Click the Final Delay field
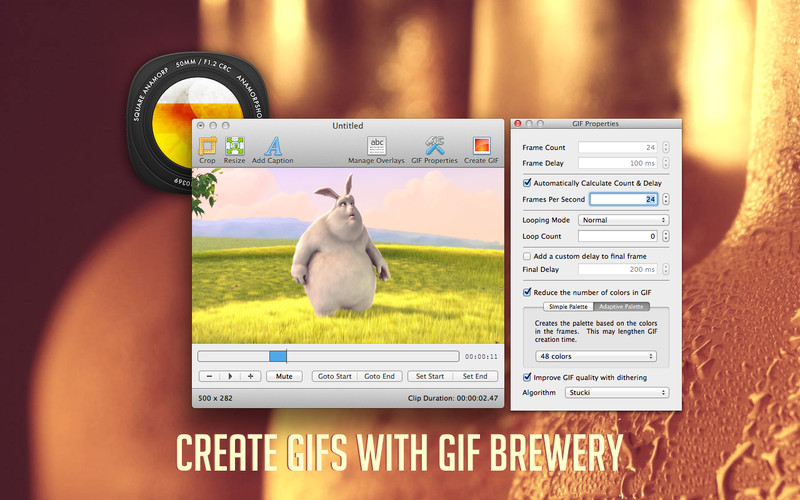 click(x=618, y=269)
